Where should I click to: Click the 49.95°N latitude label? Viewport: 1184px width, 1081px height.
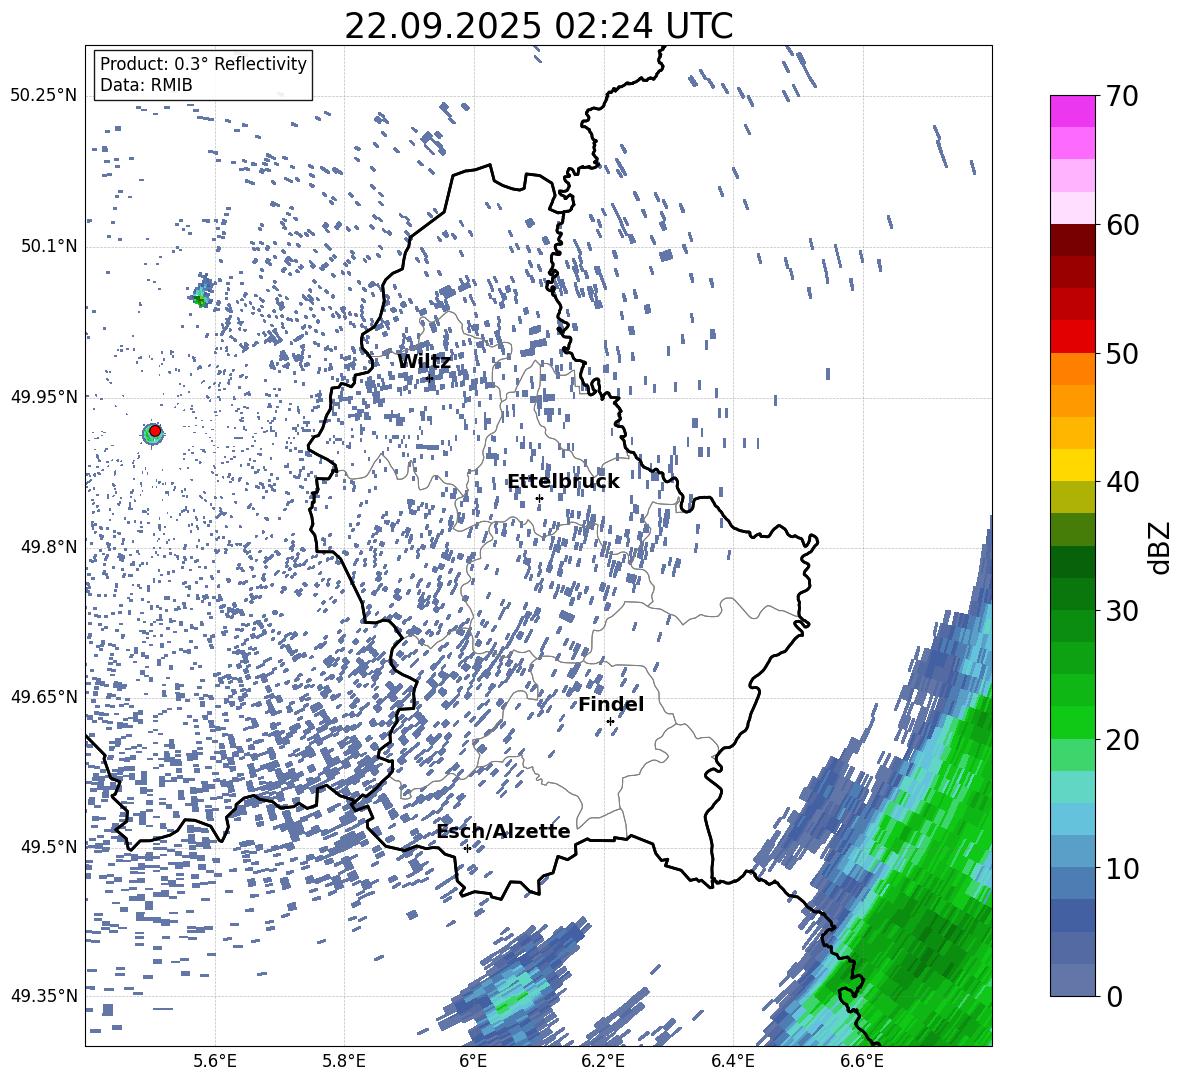44,396
